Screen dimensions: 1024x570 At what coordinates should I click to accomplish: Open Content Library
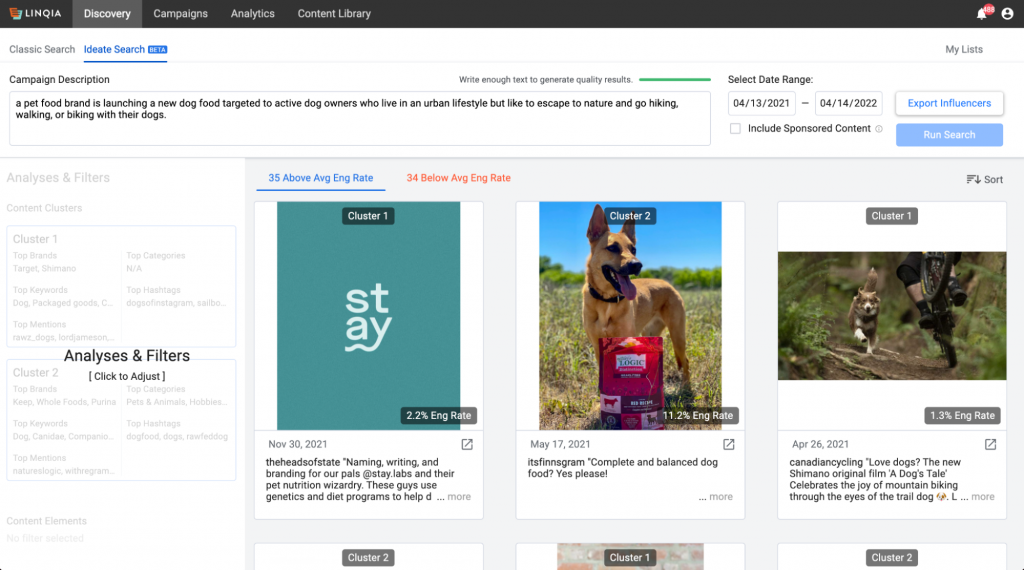[x=334, y=14]
